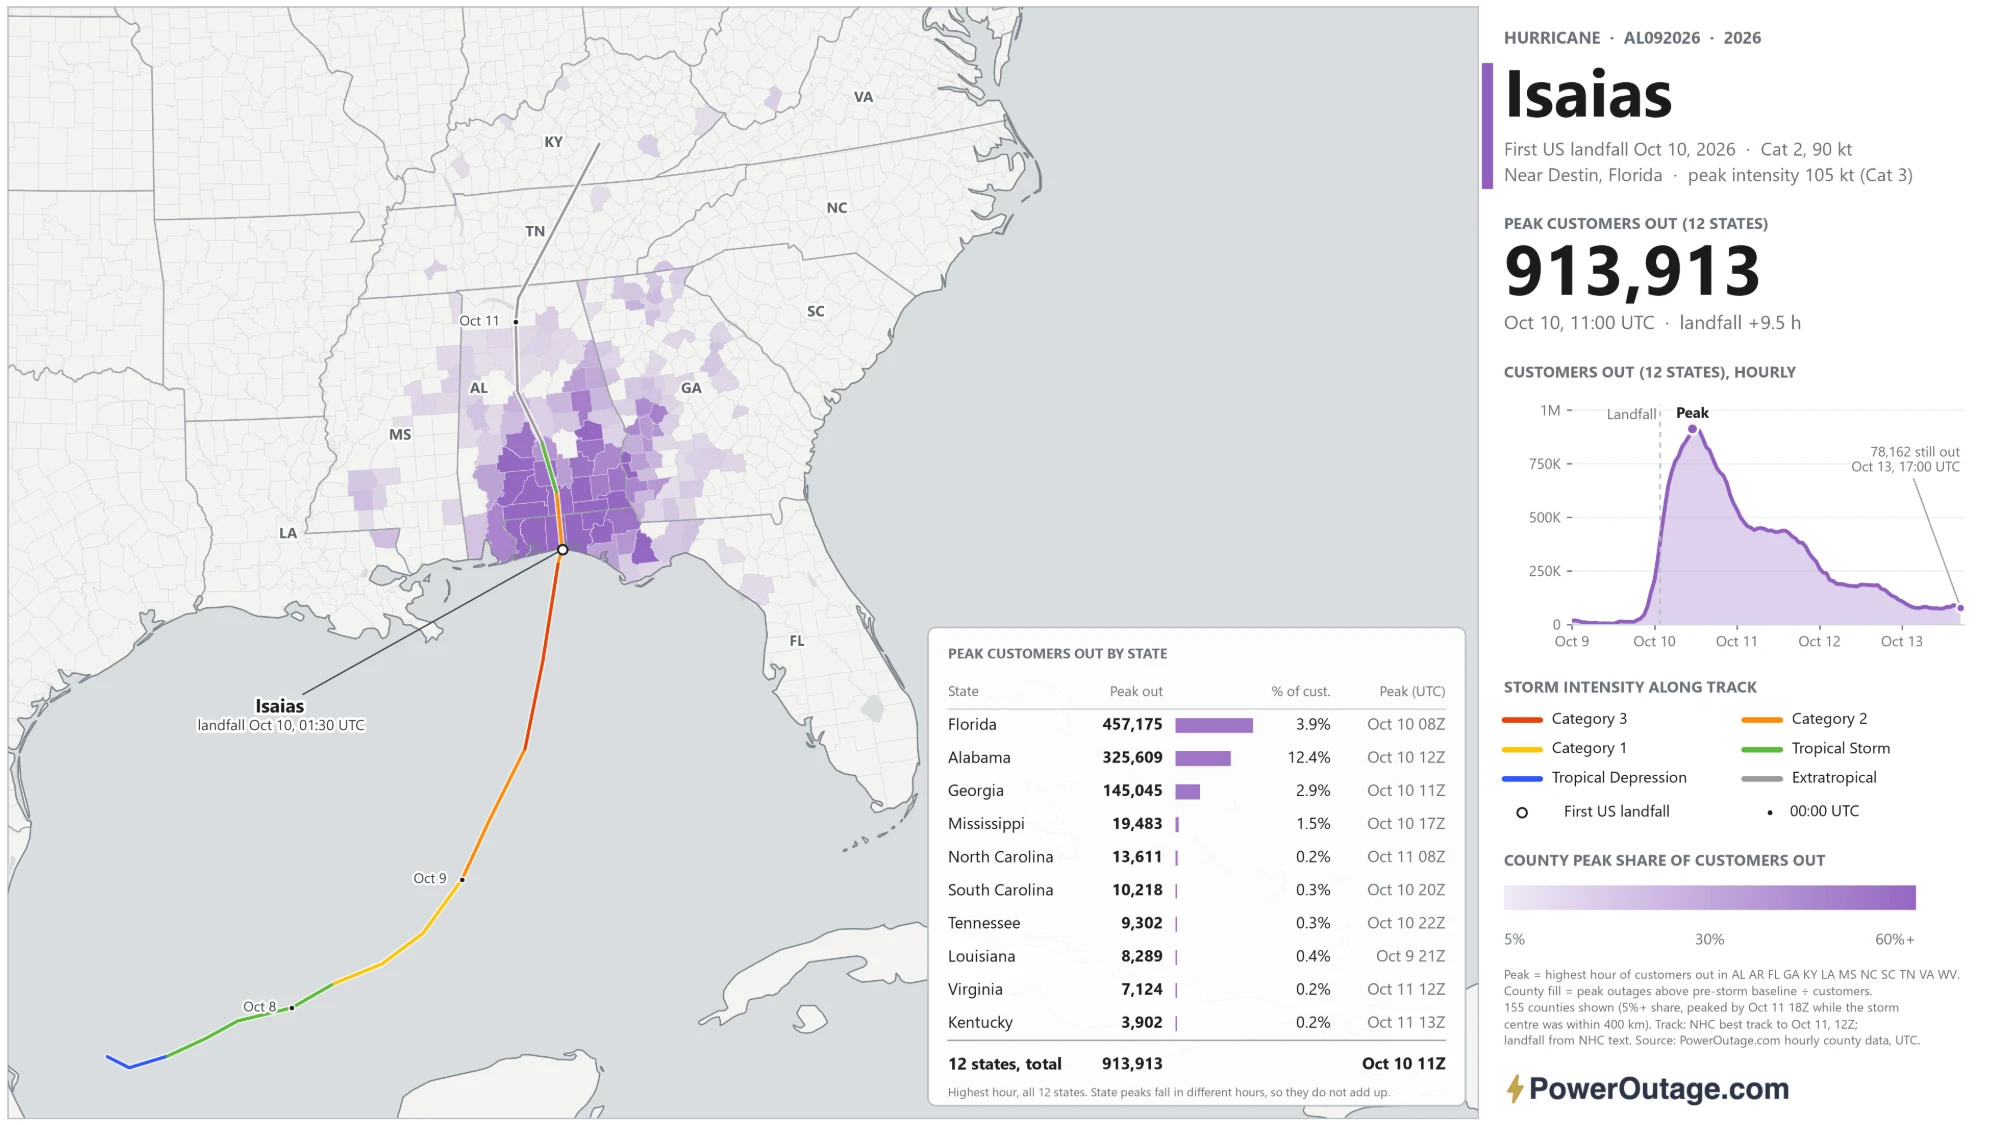Image resolution: width=2000 pixels, height=1125 pixels.
Task: Click the Kentucky row label
Action: click(980, 1022)
